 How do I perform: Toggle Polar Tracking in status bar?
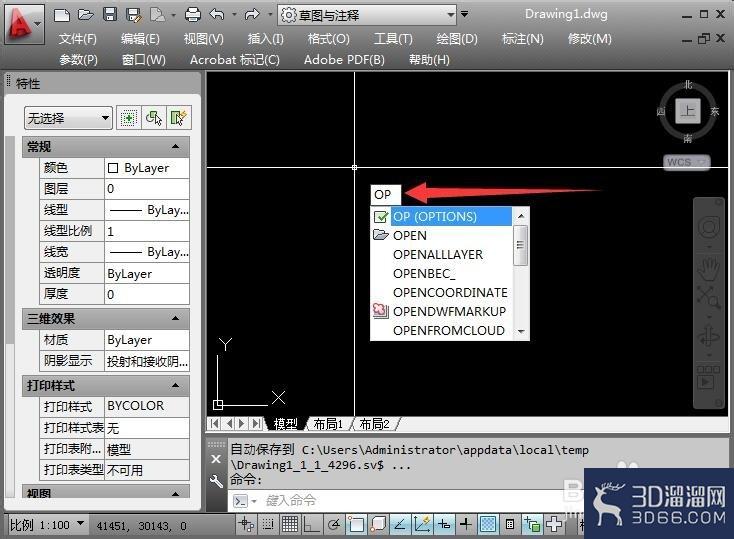tap(334, 524)
